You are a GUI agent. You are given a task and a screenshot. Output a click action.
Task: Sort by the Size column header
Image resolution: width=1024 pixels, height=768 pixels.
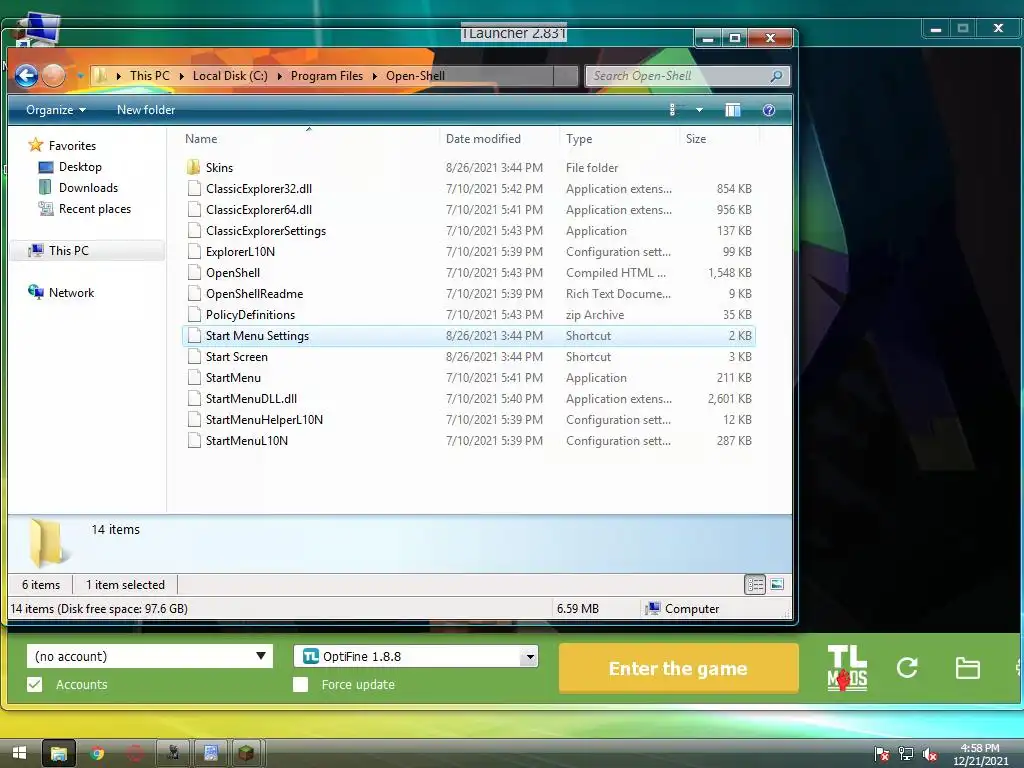[696, 138]
